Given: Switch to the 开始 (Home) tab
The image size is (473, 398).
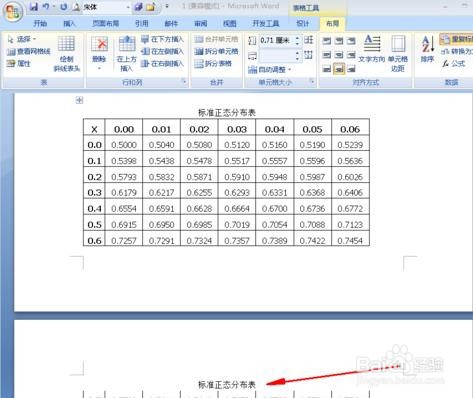Looking at the screenshot, I should [x=40, y=23].
